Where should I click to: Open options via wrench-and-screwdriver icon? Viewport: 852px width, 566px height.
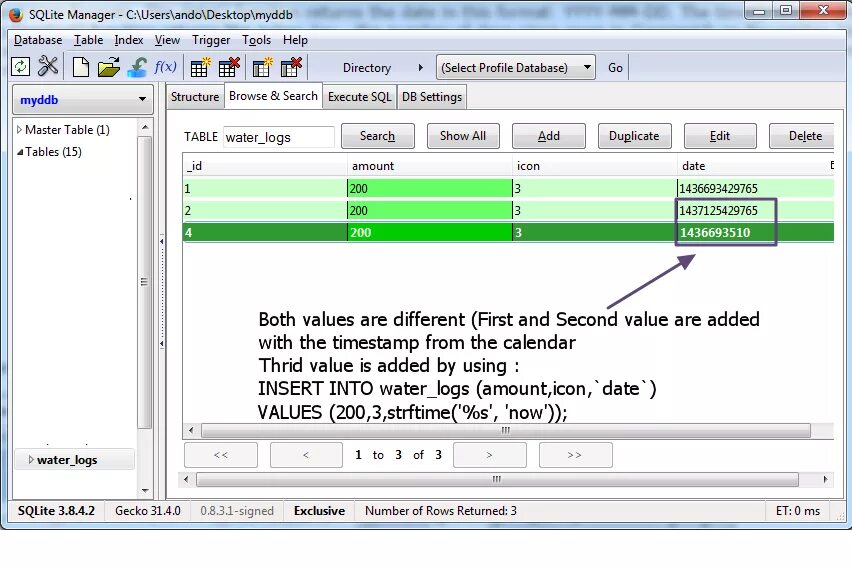point(48,67)
